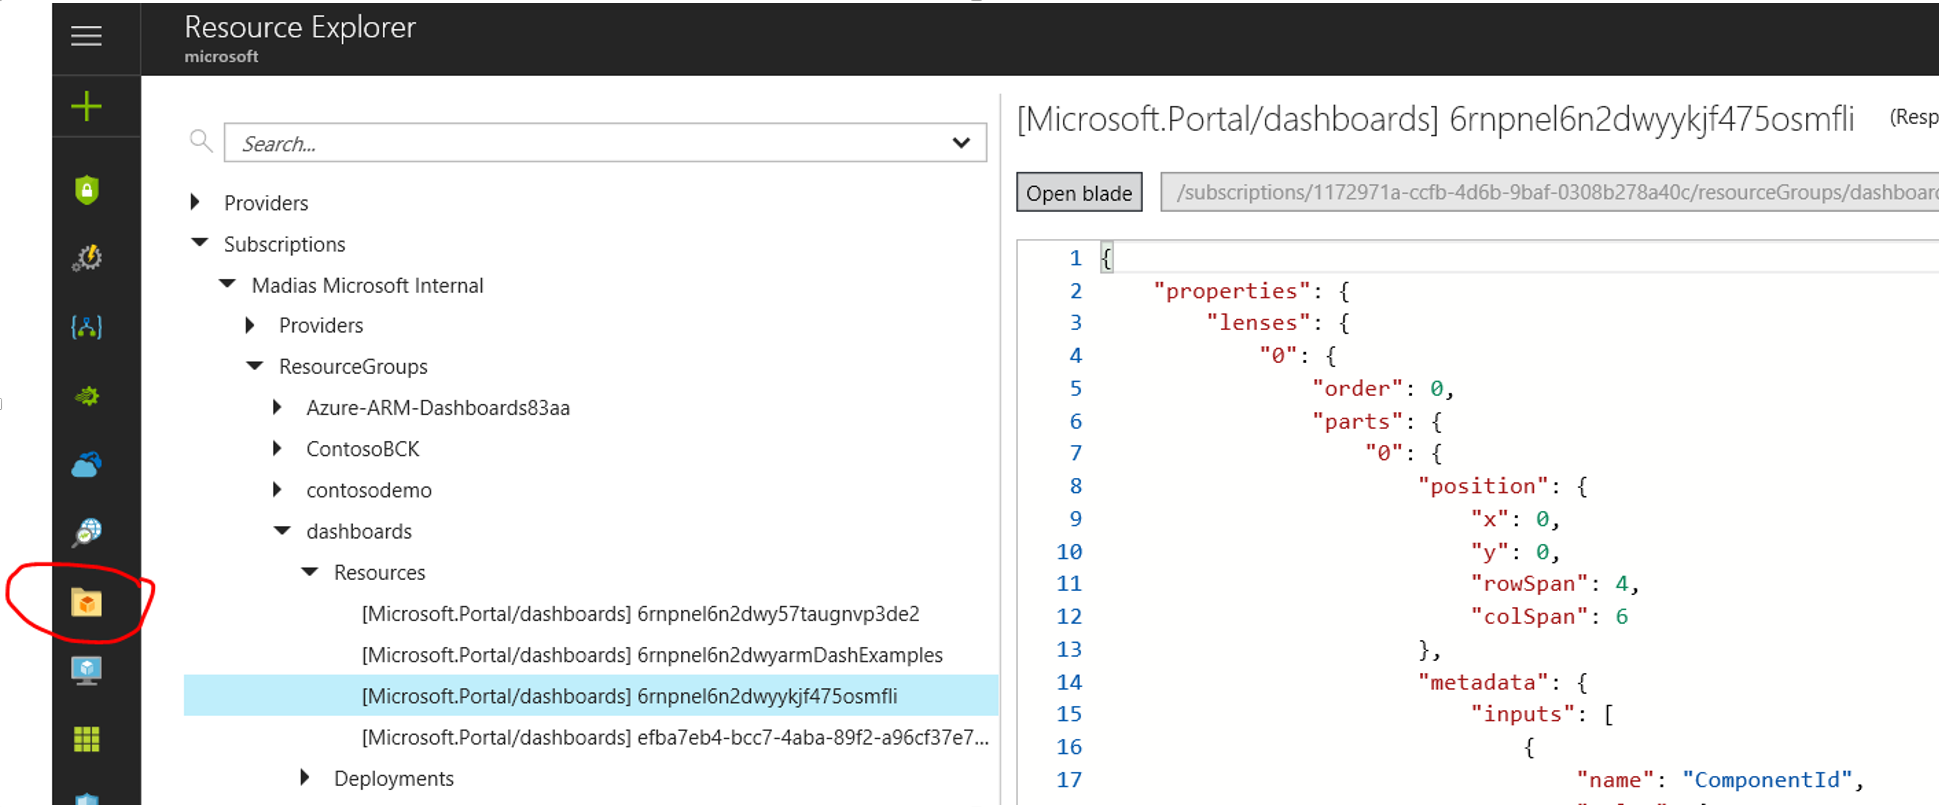Click the "lenses" key in JSON

1257,323
